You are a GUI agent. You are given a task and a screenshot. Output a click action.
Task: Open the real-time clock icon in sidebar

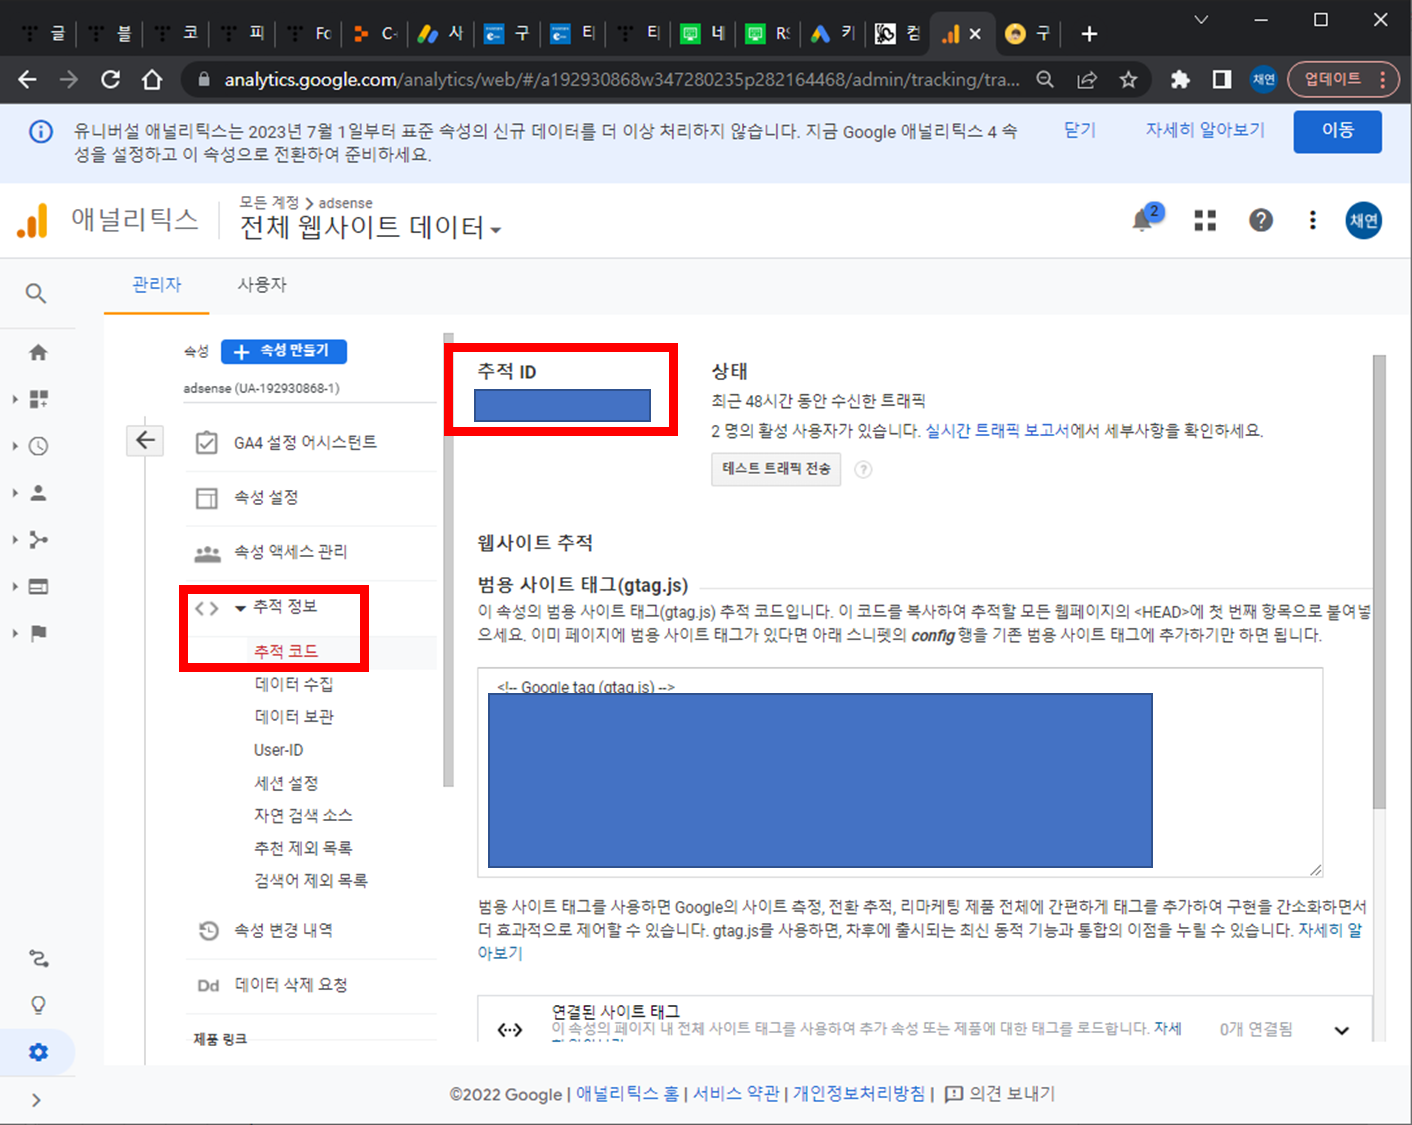click(38, 446)
